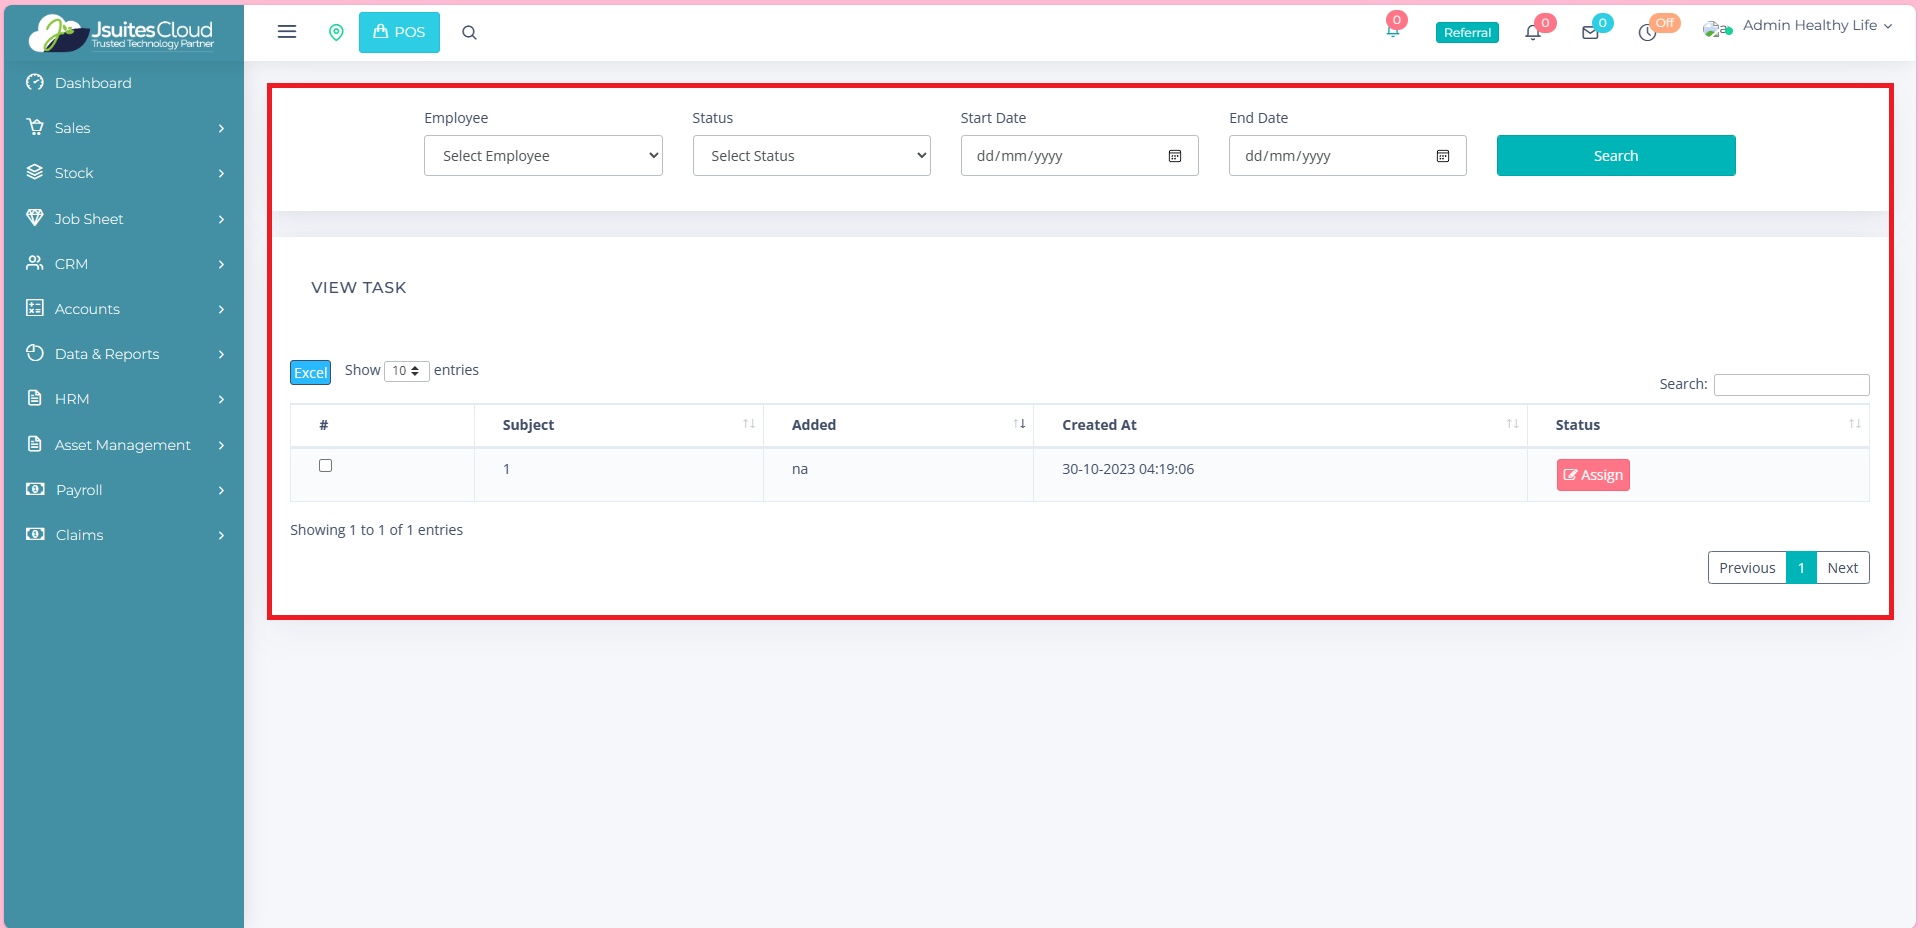Viewport: 1920px width, 928px height.
Task: Click the clock icon with Off badge
Action: [x=1647, y=32]
